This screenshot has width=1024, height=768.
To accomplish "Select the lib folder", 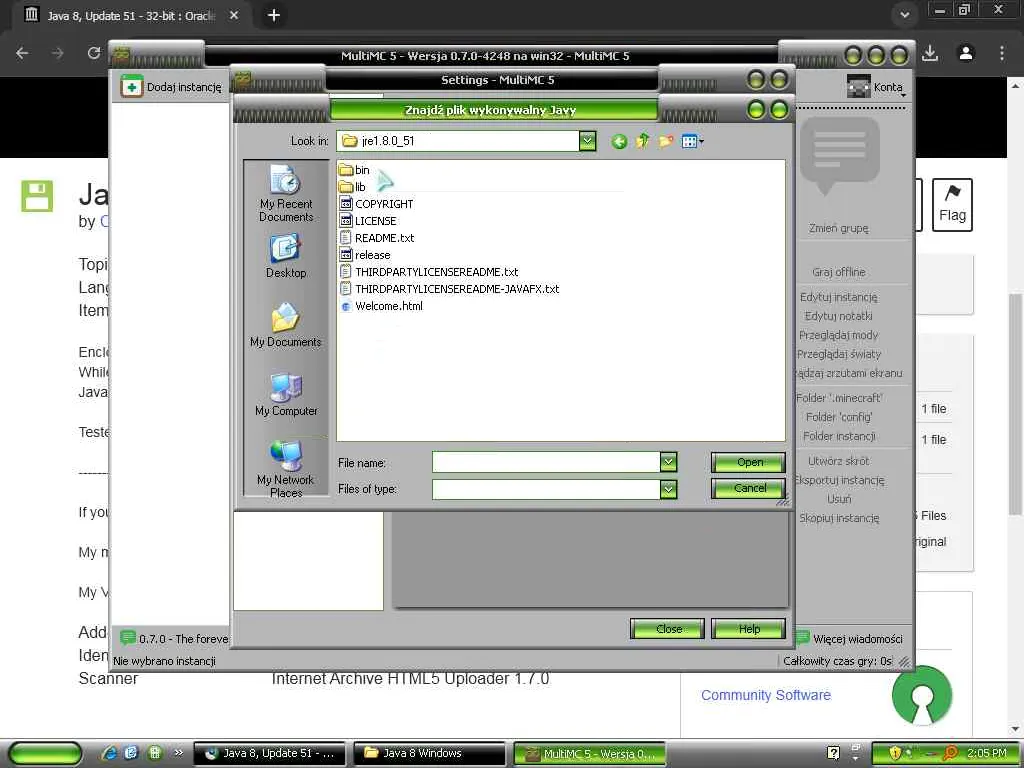I will click(x=353, y=187).
